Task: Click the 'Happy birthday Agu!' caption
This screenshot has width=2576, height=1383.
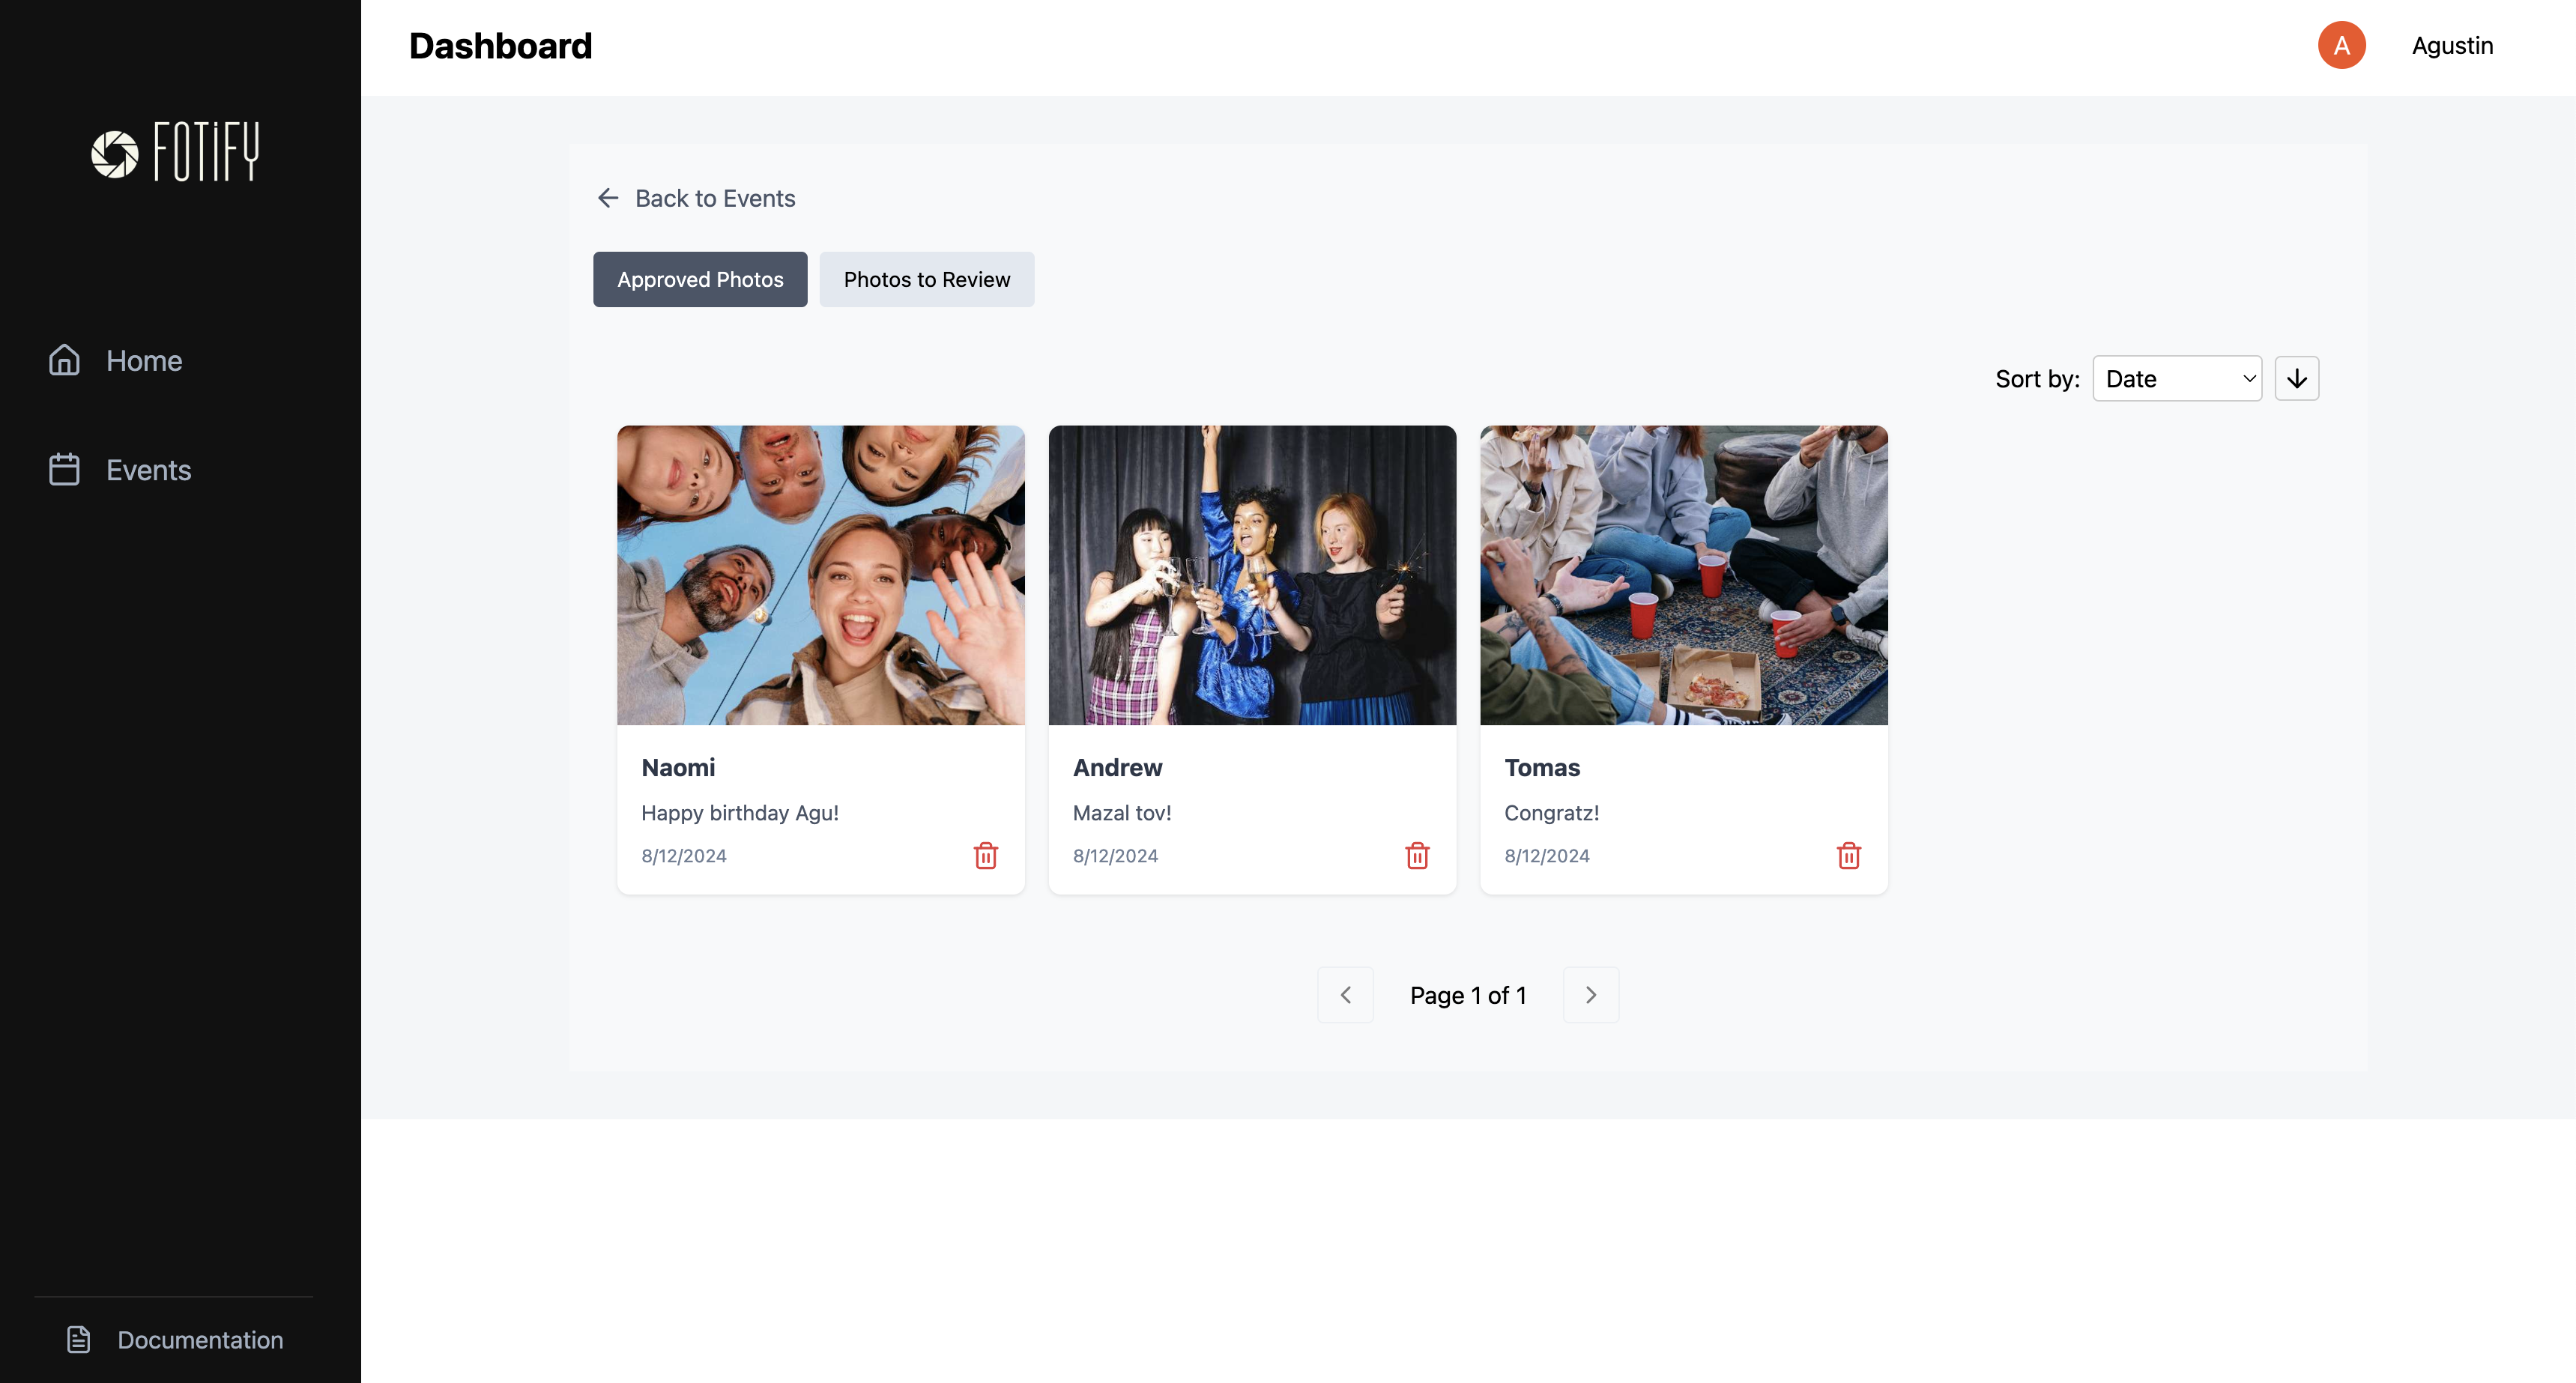Action: (740, 812)
